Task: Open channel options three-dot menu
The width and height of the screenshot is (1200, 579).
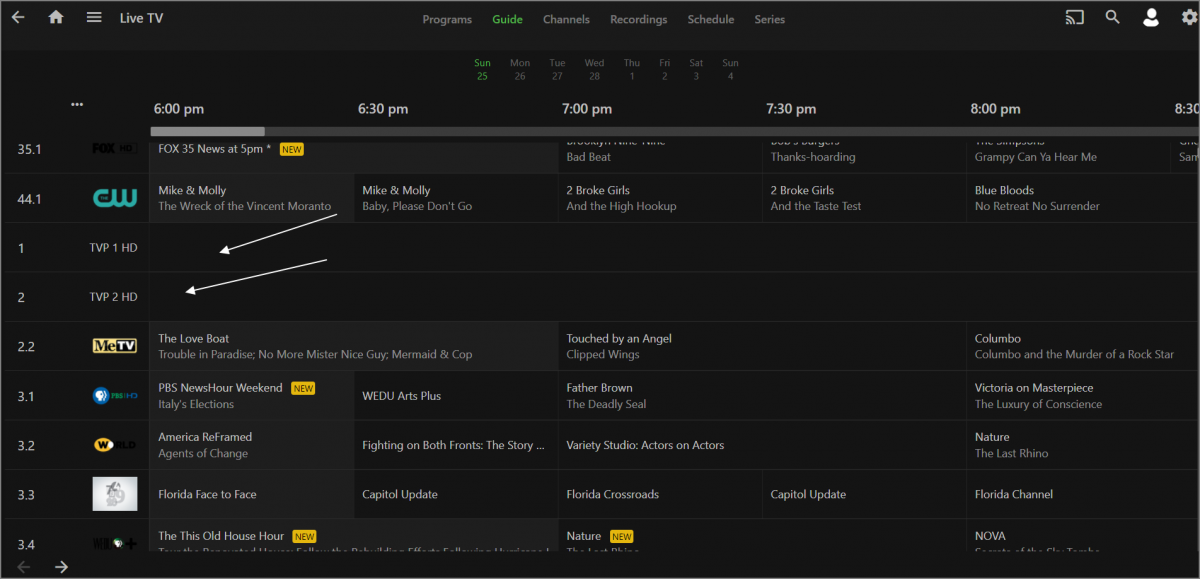Action: [x=77, y=105]
